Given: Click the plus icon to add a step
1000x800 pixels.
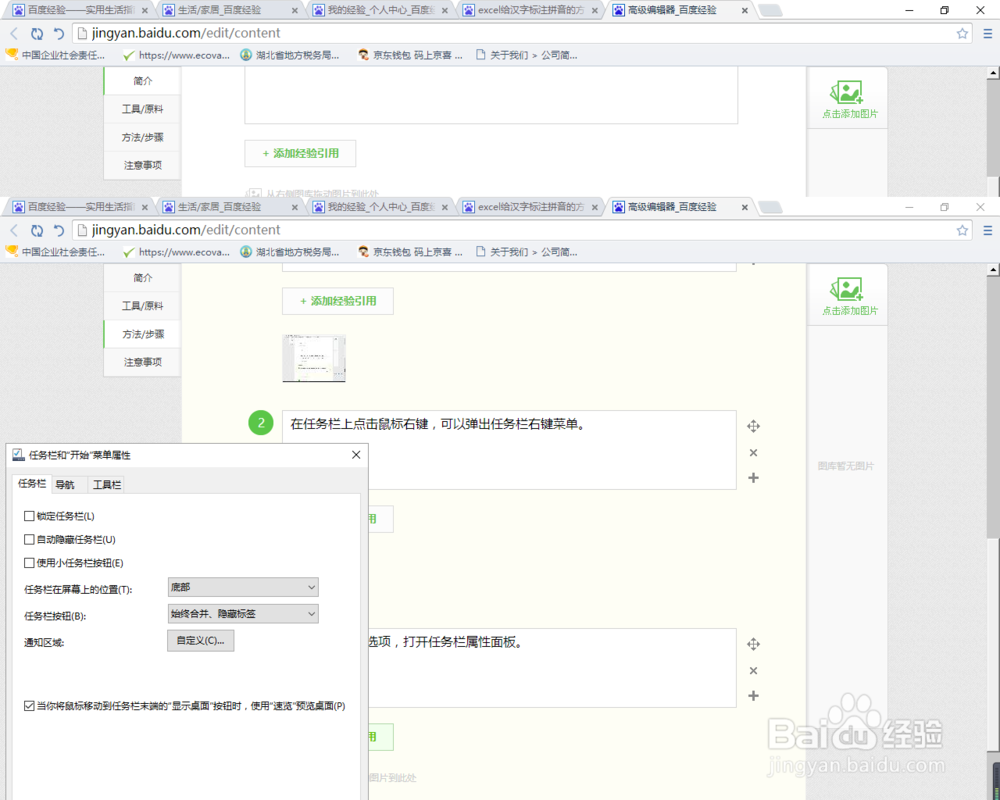Looking at the screenshot, I should (753, 479).
